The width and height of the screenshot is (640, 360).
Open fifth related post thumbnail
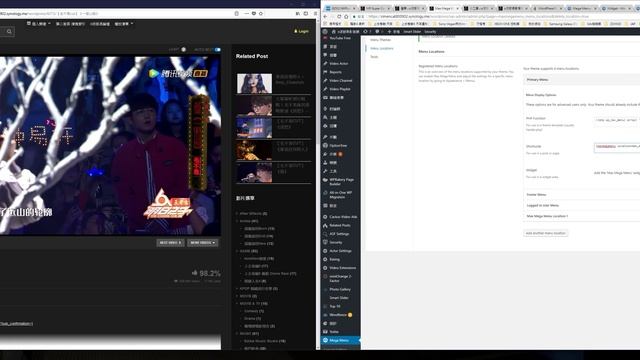click(254, 172)
